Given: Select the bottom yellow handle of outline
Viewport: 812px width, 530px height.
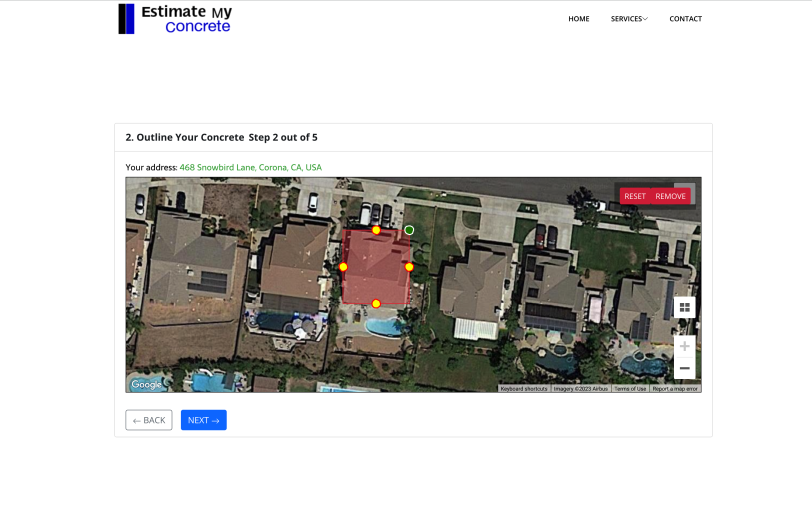Looking at the screenshot, I should pyautogui.click(x=376, y=303).
